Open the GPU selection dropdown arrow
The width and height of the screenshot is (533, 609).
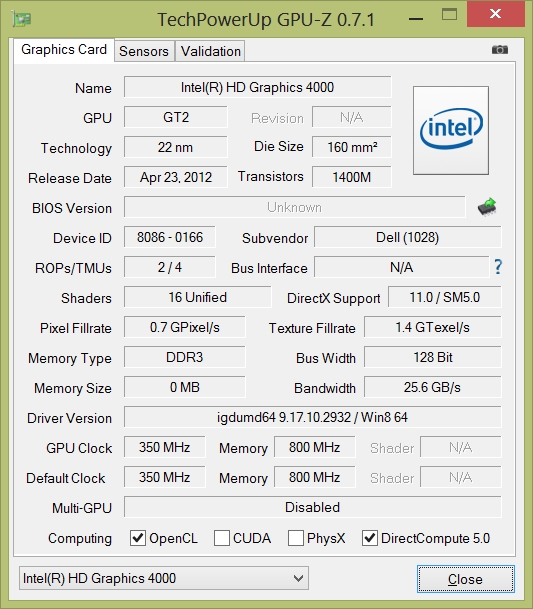pos(298,578)
